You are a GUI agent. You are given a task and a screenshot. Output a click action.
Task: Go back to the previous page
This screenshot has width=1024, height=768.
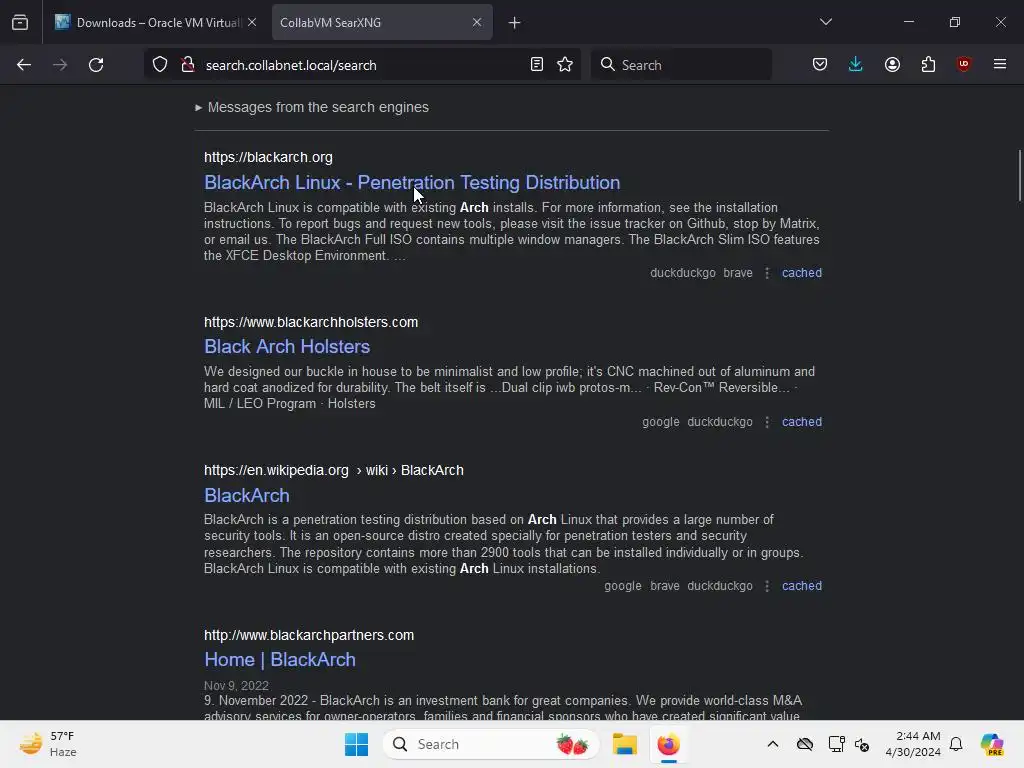24,65
